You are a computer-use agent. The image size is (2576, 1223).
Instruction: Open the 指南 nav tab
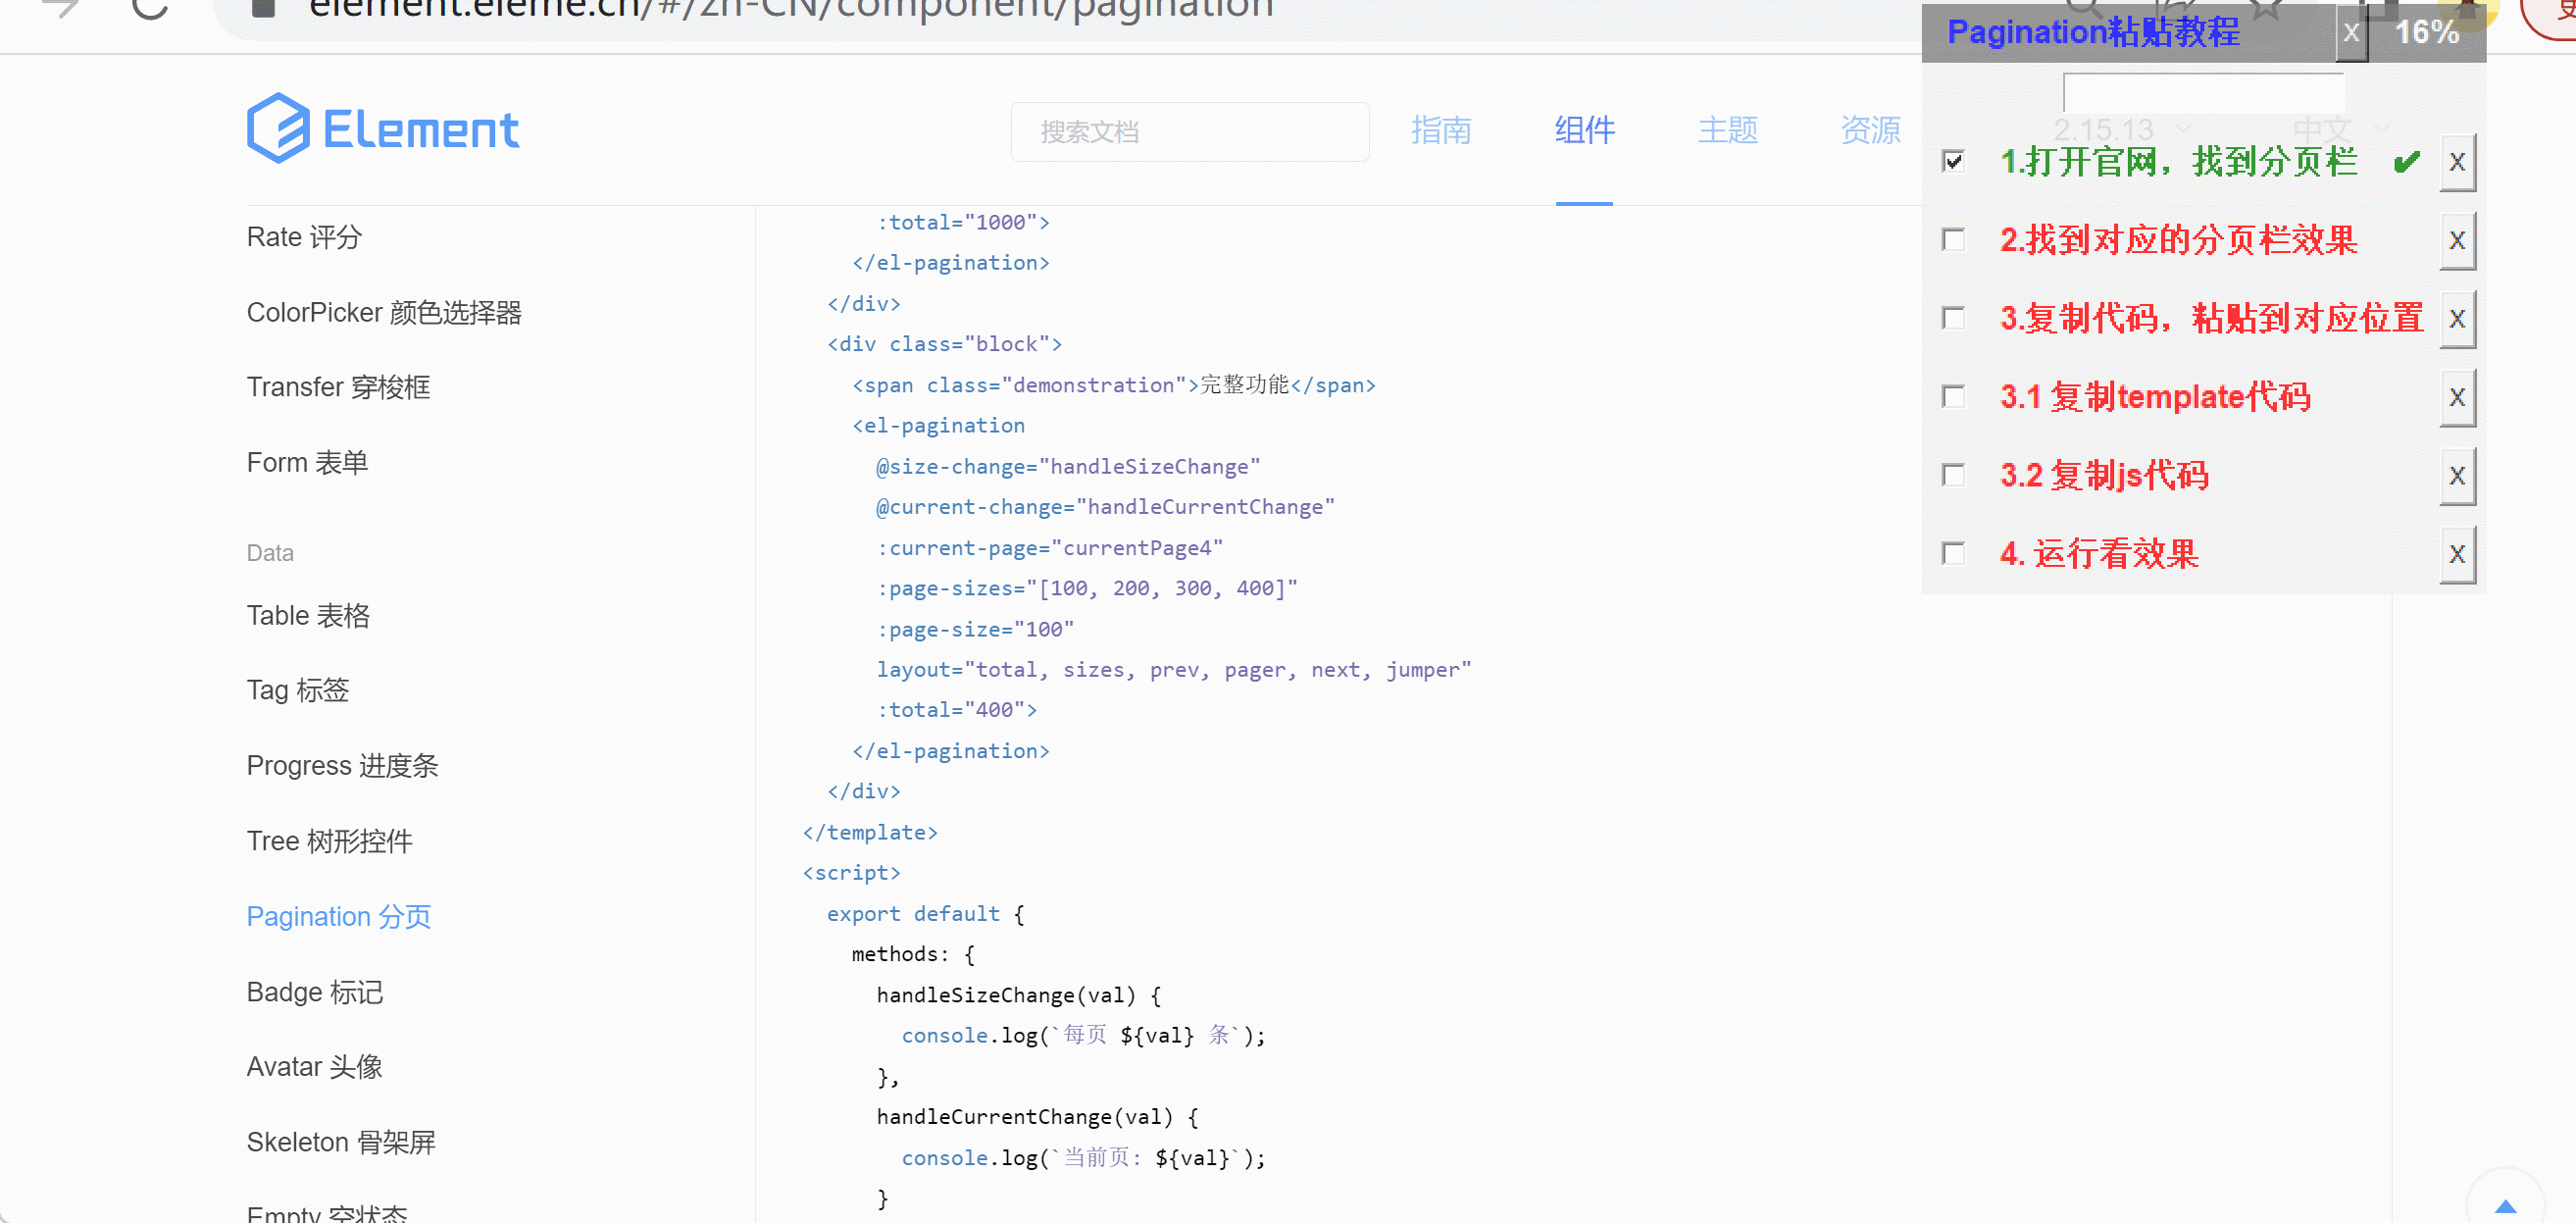[1441, 130]
